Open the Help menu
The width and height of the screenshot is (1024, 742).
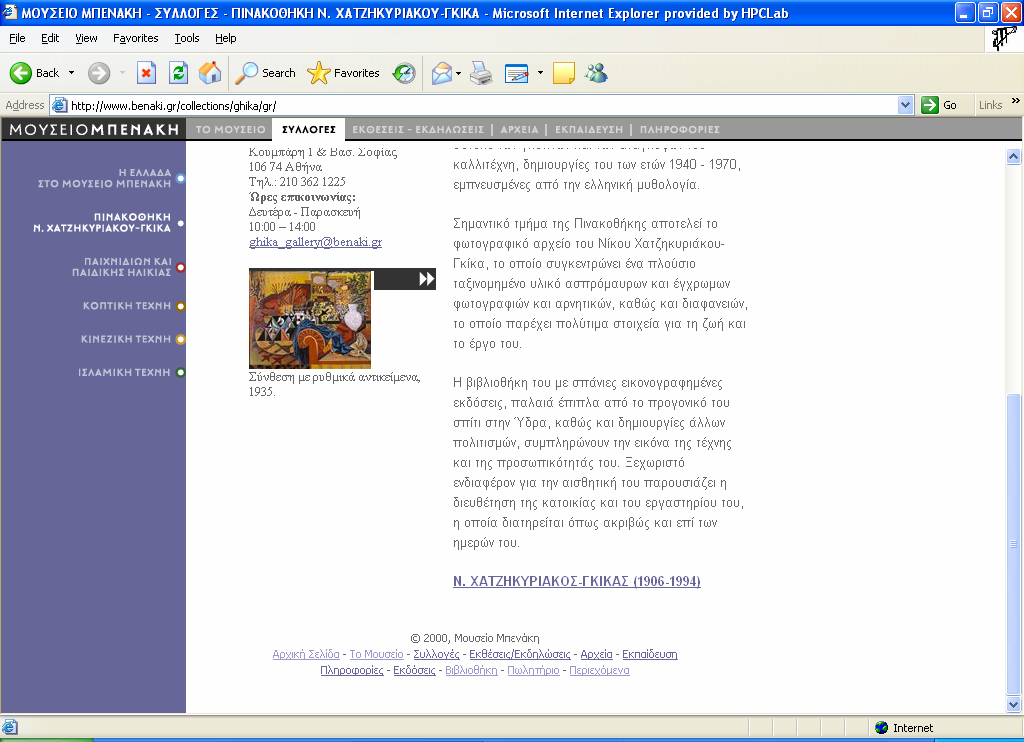[x=226, y=39]
